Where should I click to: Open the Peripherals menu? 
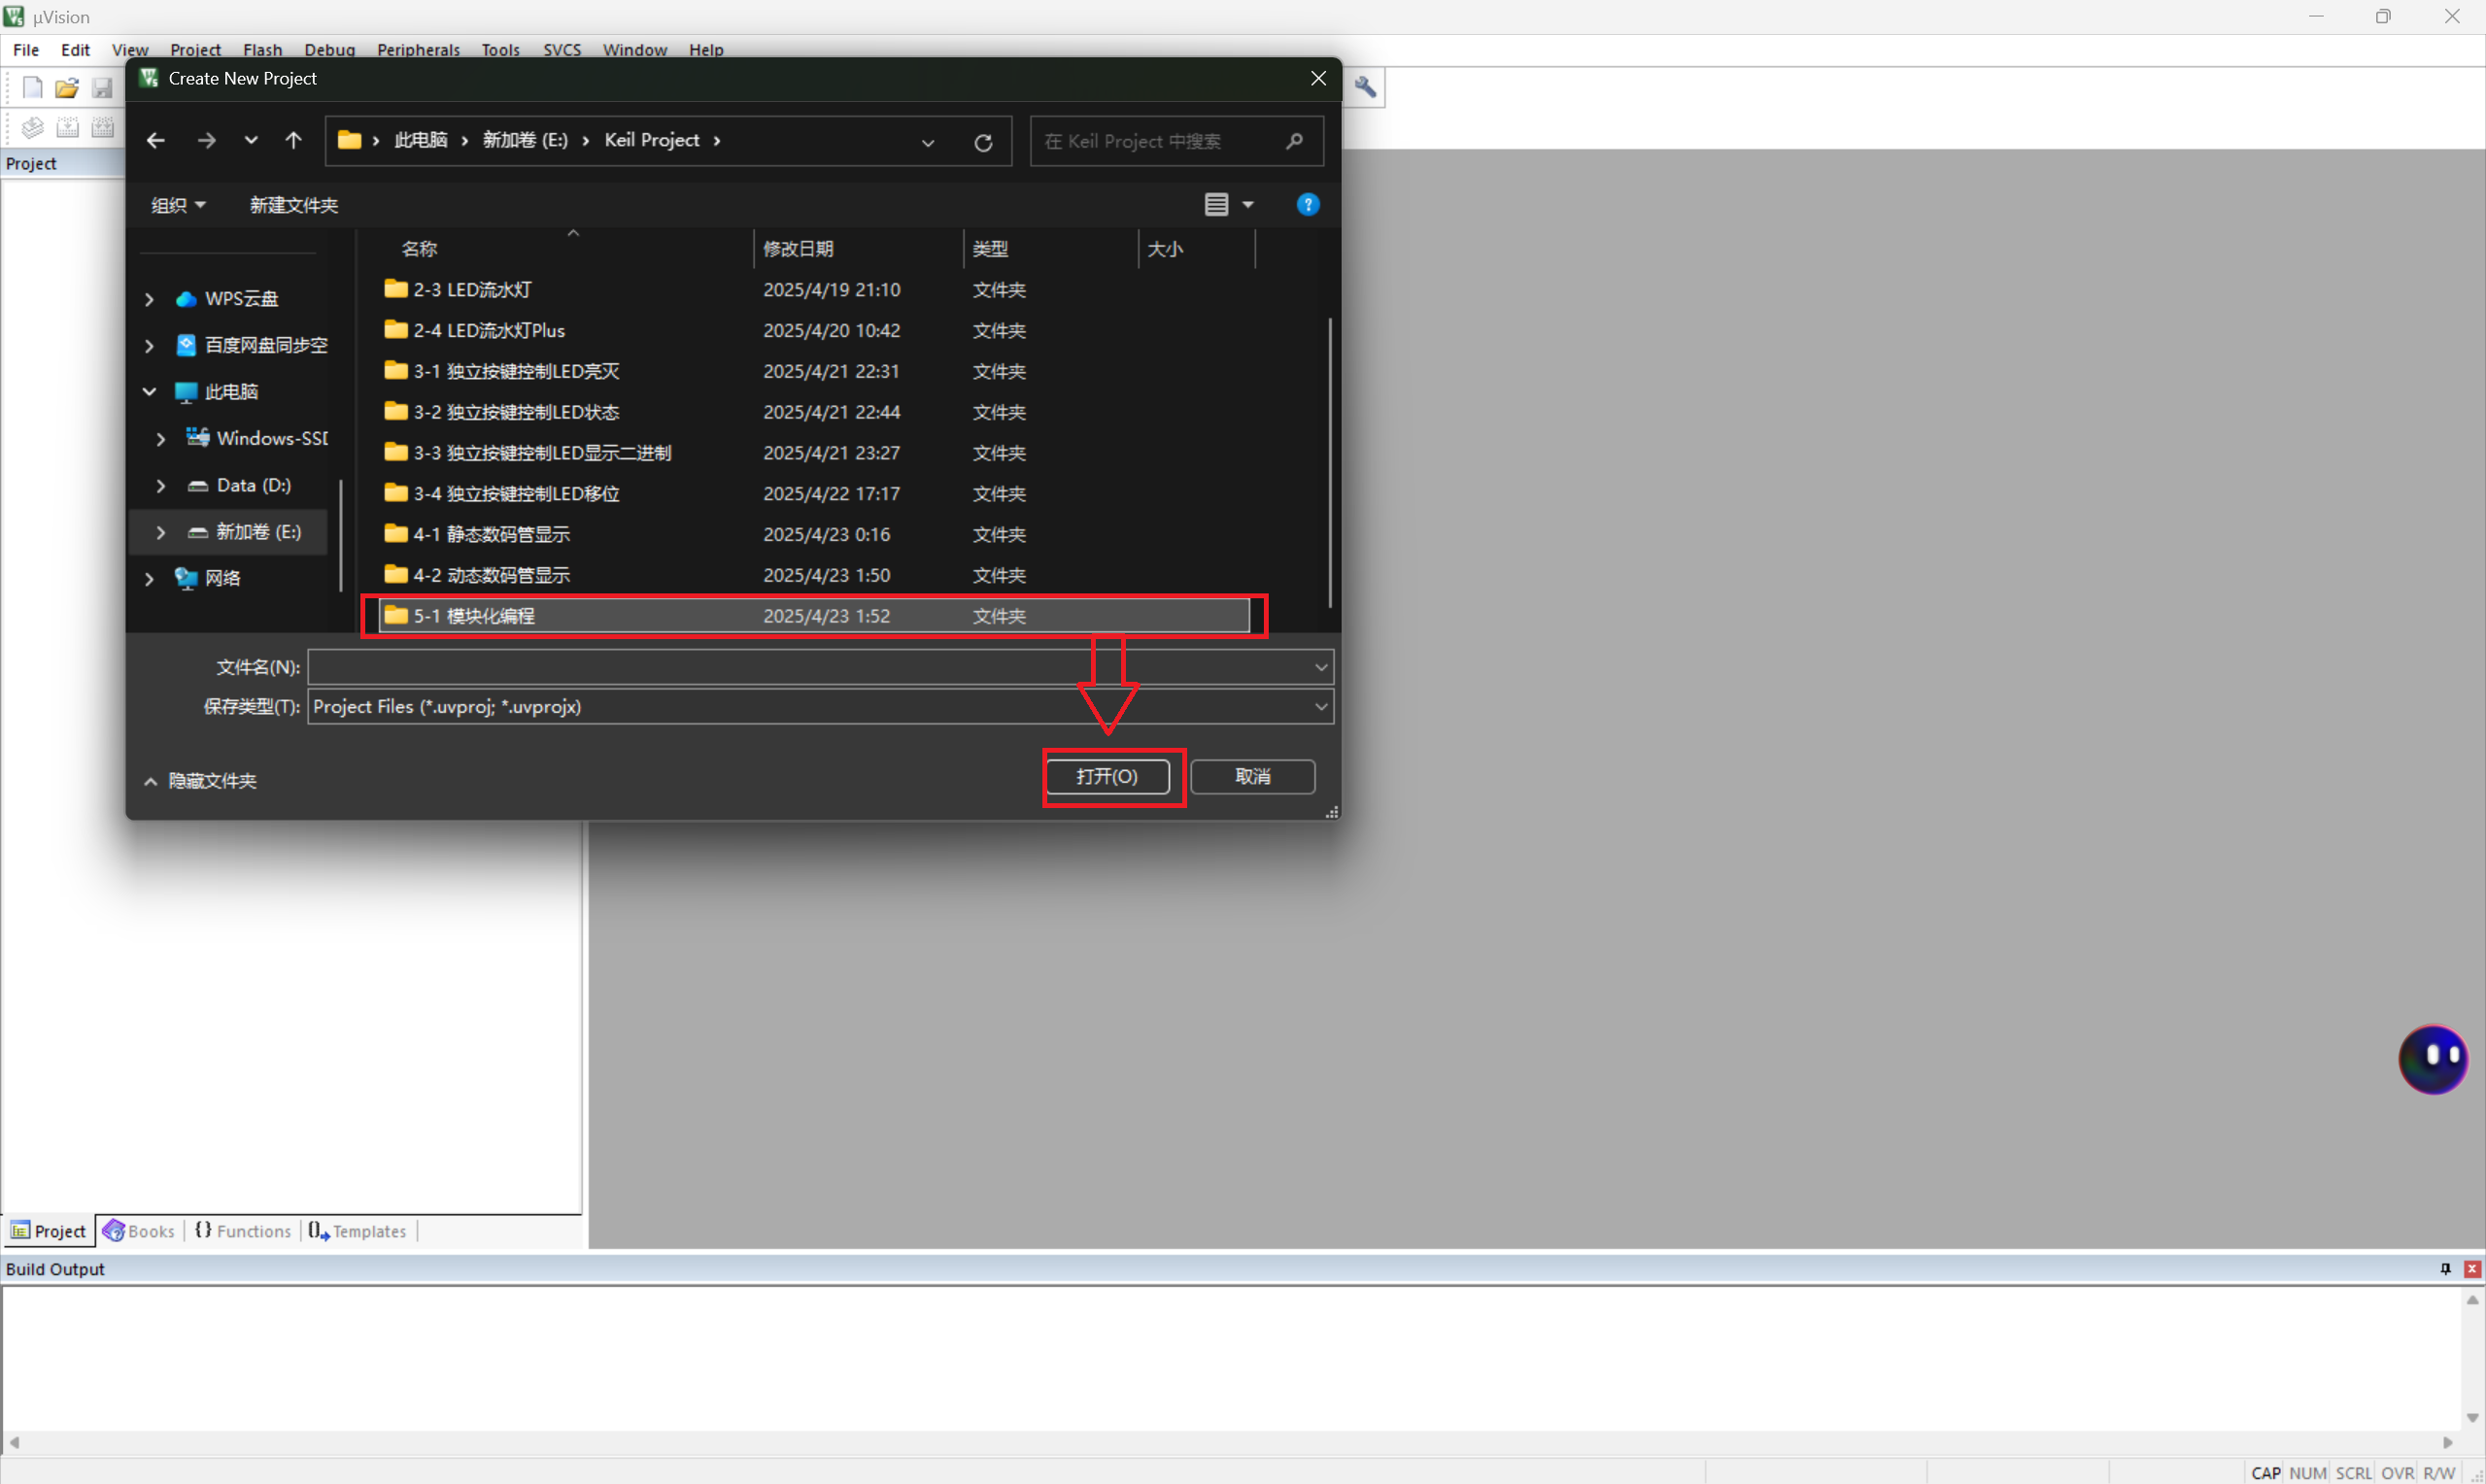coord(418,50)
